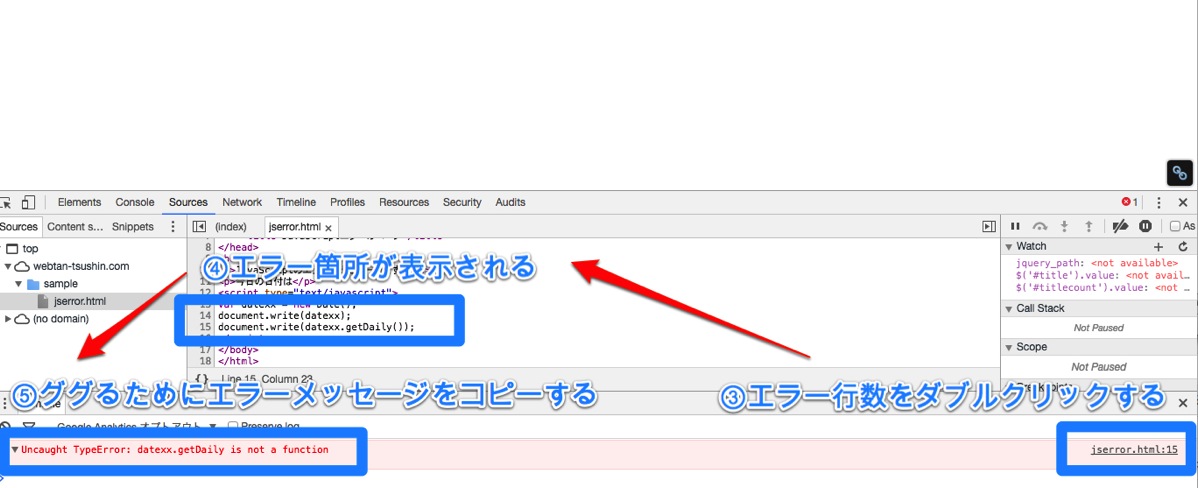Open the Network panel tab
The image size is (1198, 488).
242,202
